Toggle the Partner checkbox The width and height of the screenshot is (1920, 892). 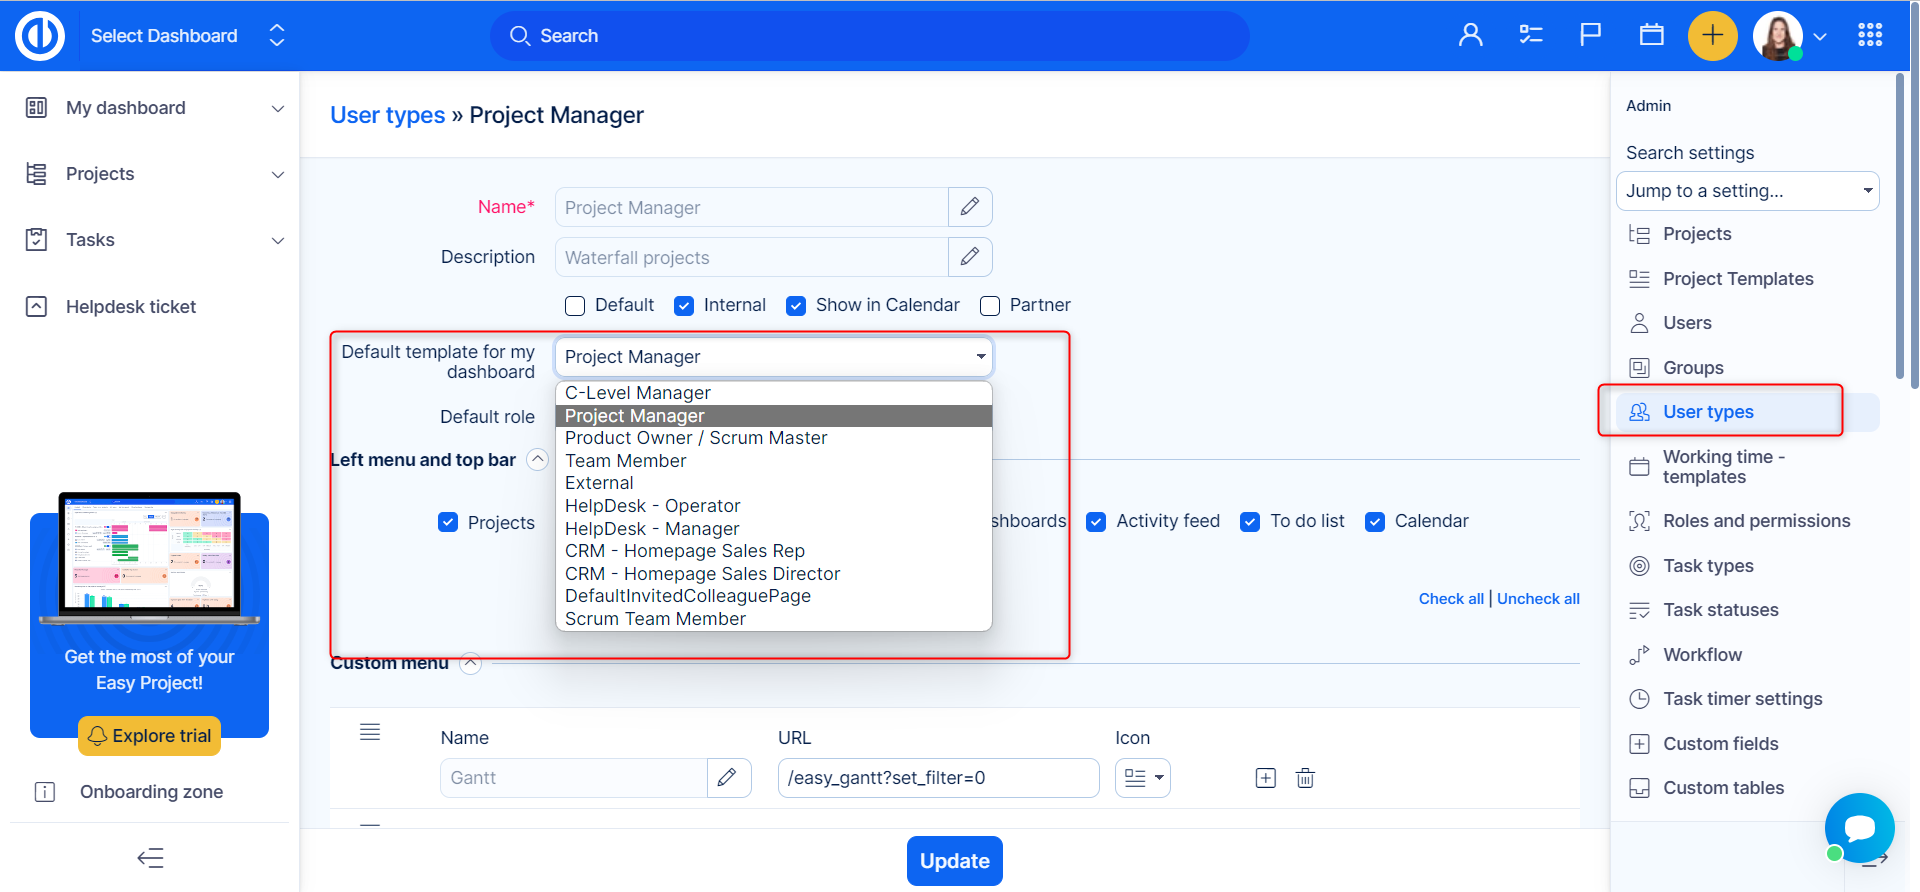pos(990,306)
